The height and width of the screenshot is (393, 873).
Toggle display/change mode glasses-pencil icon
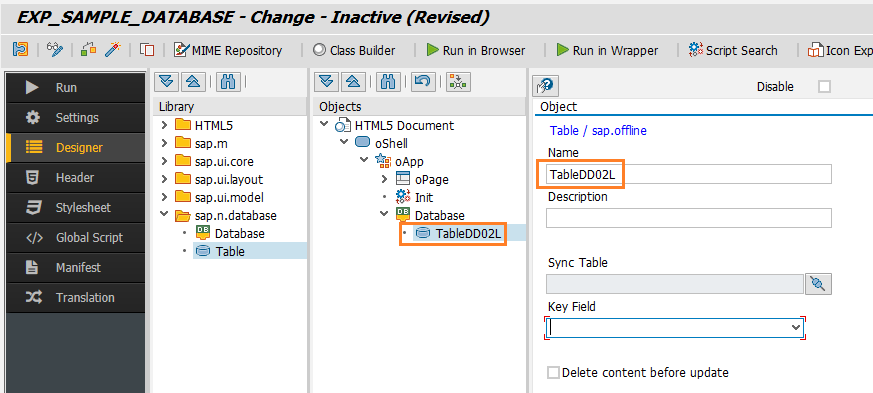click(x=55, y=50)
